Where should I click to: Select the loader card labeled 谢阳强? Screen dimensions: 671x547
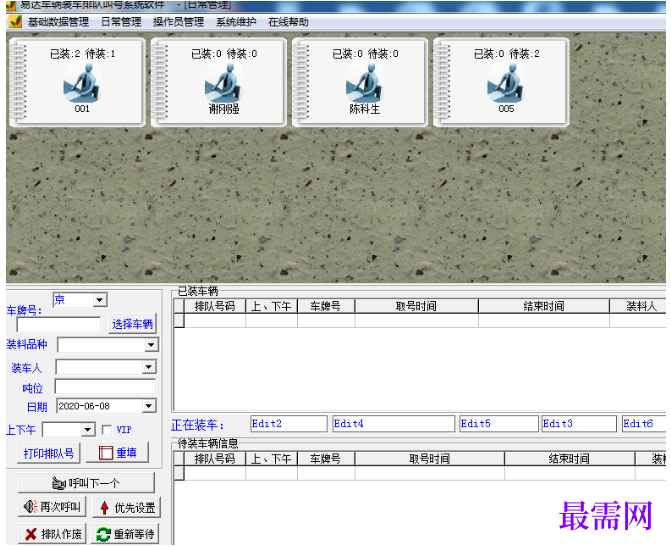pos(218,82)
